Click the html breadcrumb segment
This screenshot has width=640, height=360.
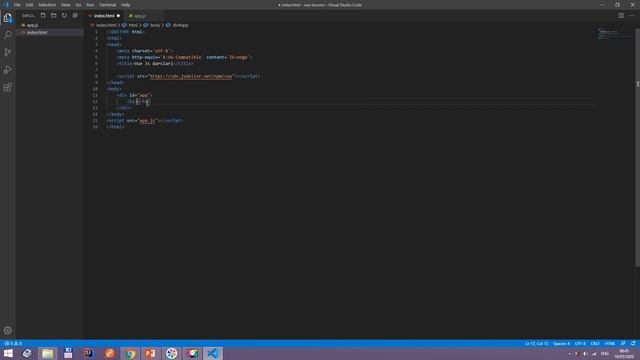pos(133,25)
